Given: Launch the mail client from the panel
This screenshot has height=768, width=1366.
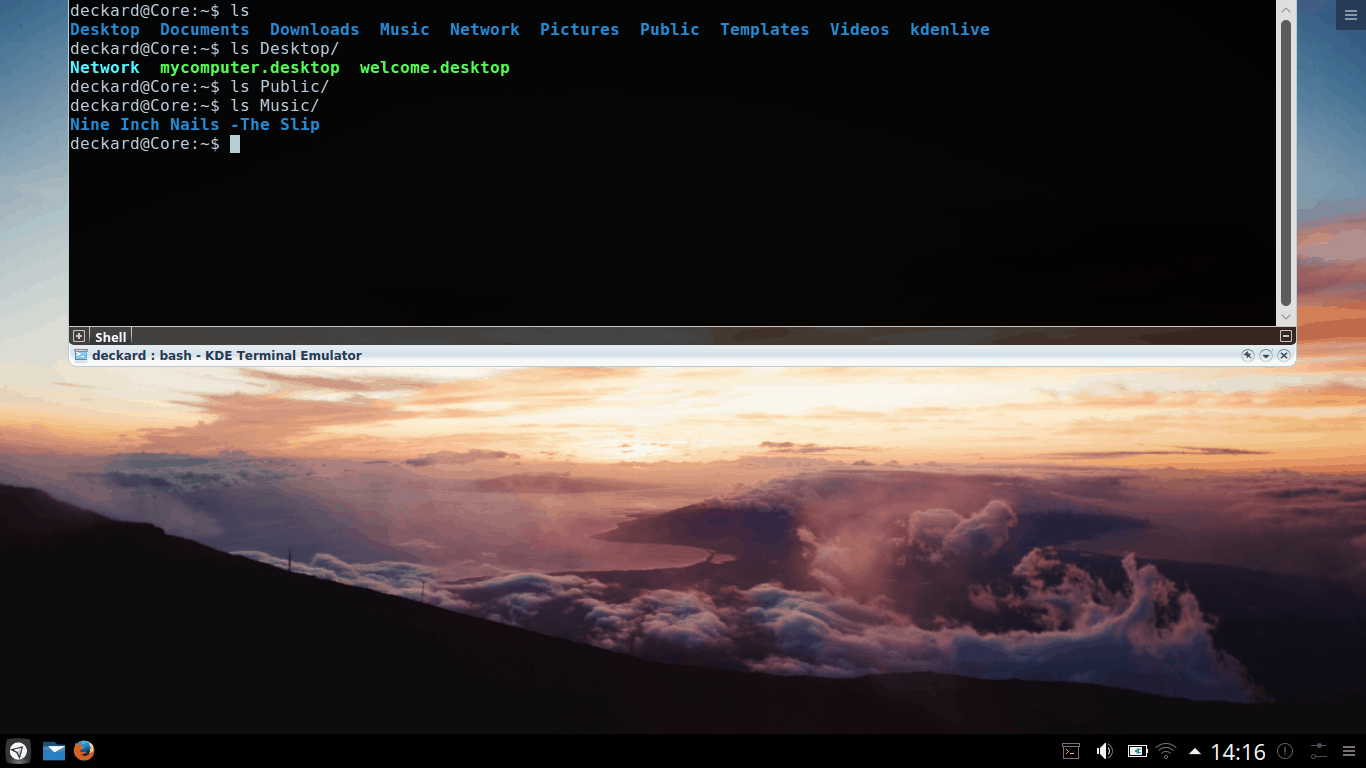Looking at the screenshot, I should 53,751.
